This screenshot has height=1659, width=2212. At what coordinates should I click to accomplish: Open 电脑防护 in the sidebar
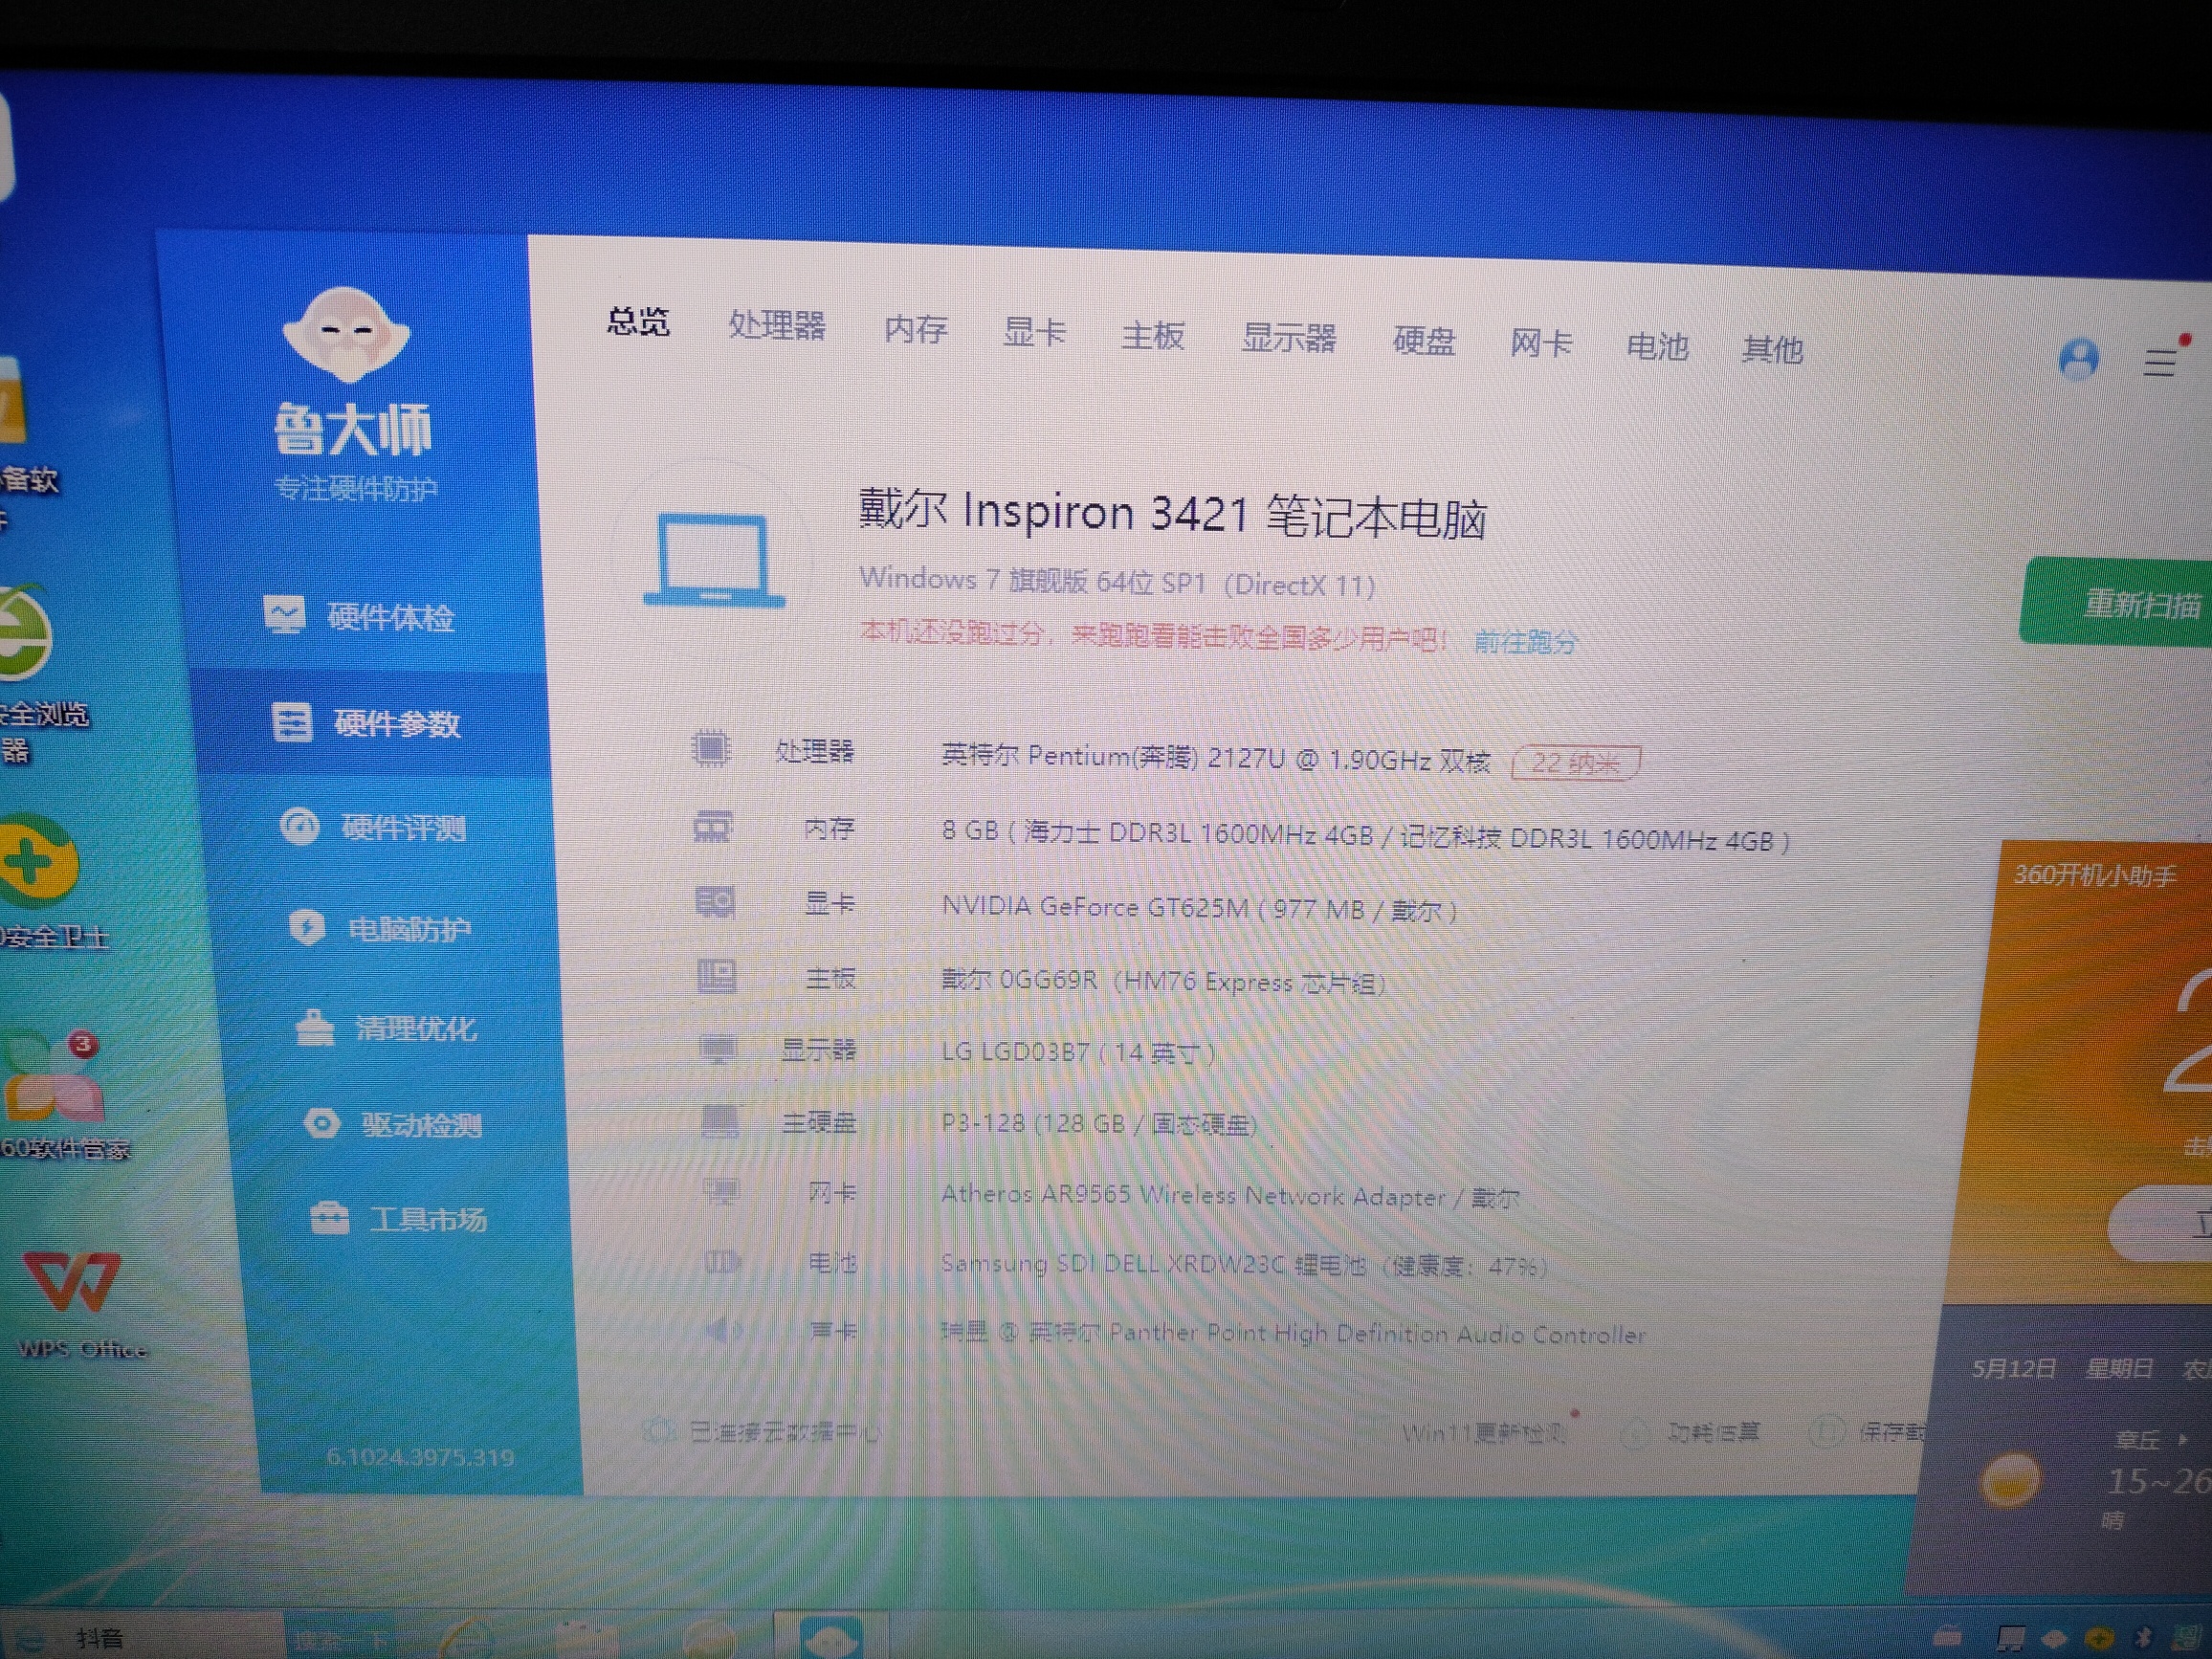tap(380, 929)
